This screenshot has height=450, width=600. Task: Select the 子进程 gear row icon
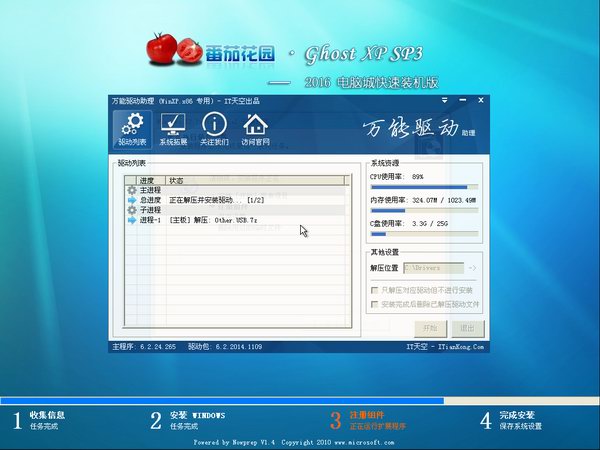(131, 210)
